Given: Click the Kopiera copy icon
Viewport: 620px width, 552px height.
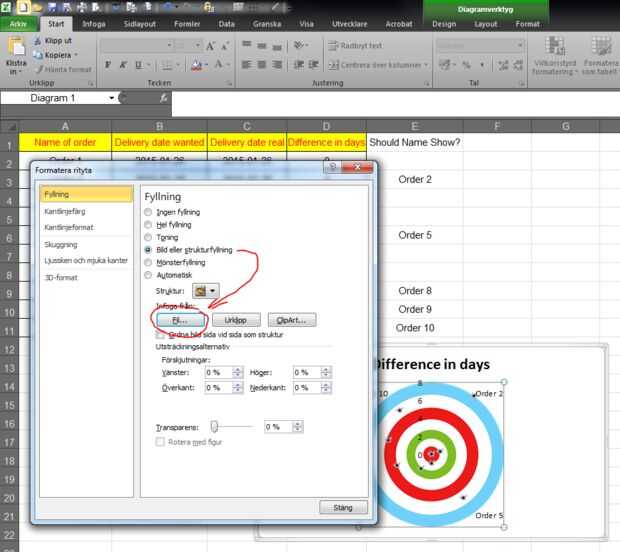Looking at the screenshot, I should click(x=37, y=55).
